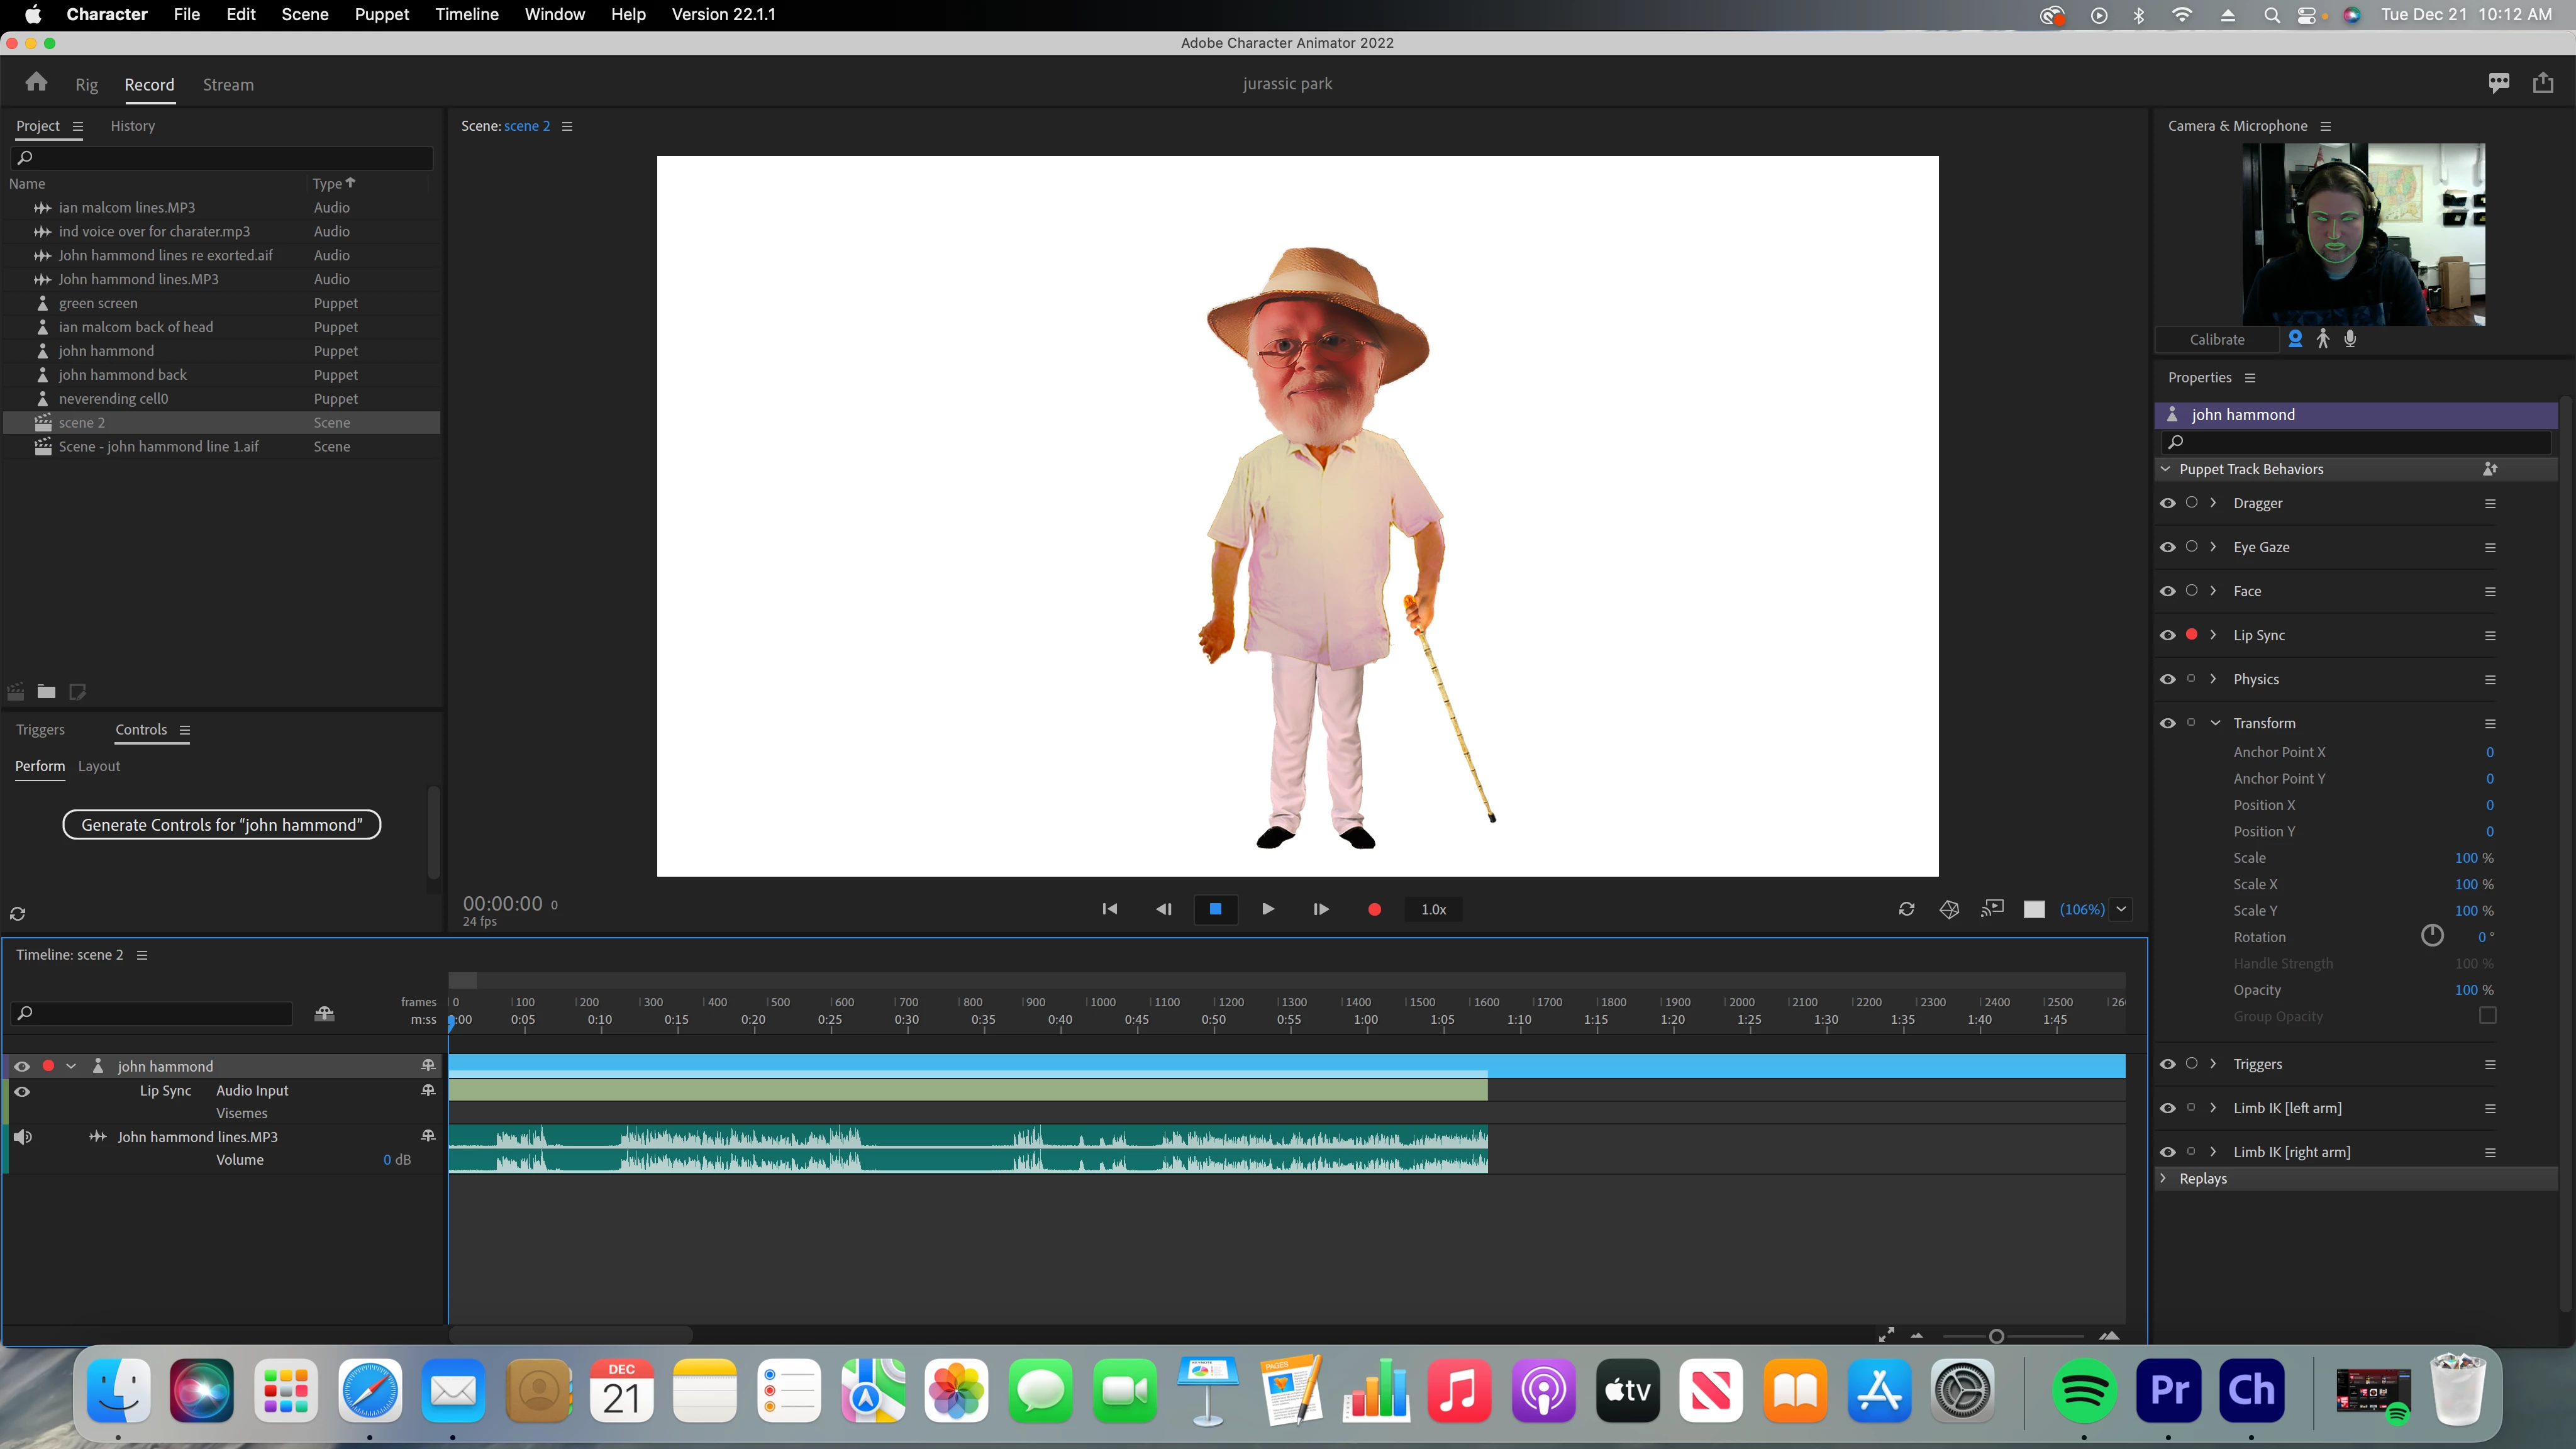Open the share export icon top right
The image size is (2576, 1449).
coord(2543,83)
